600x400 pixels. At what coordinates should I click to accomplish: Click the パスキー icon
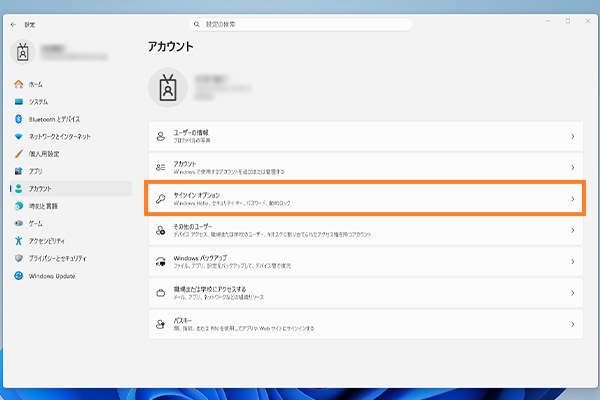click(x=161, y=325)
